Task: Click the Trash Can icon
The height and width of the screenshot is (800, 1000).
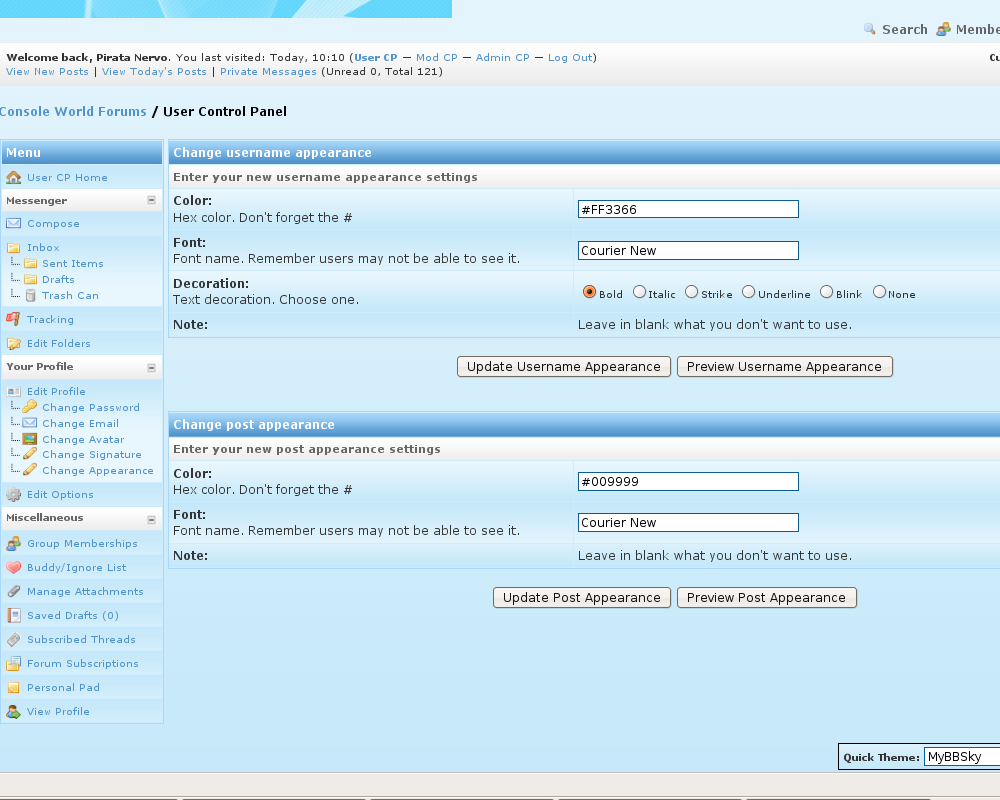Action: tap(31, 296)
